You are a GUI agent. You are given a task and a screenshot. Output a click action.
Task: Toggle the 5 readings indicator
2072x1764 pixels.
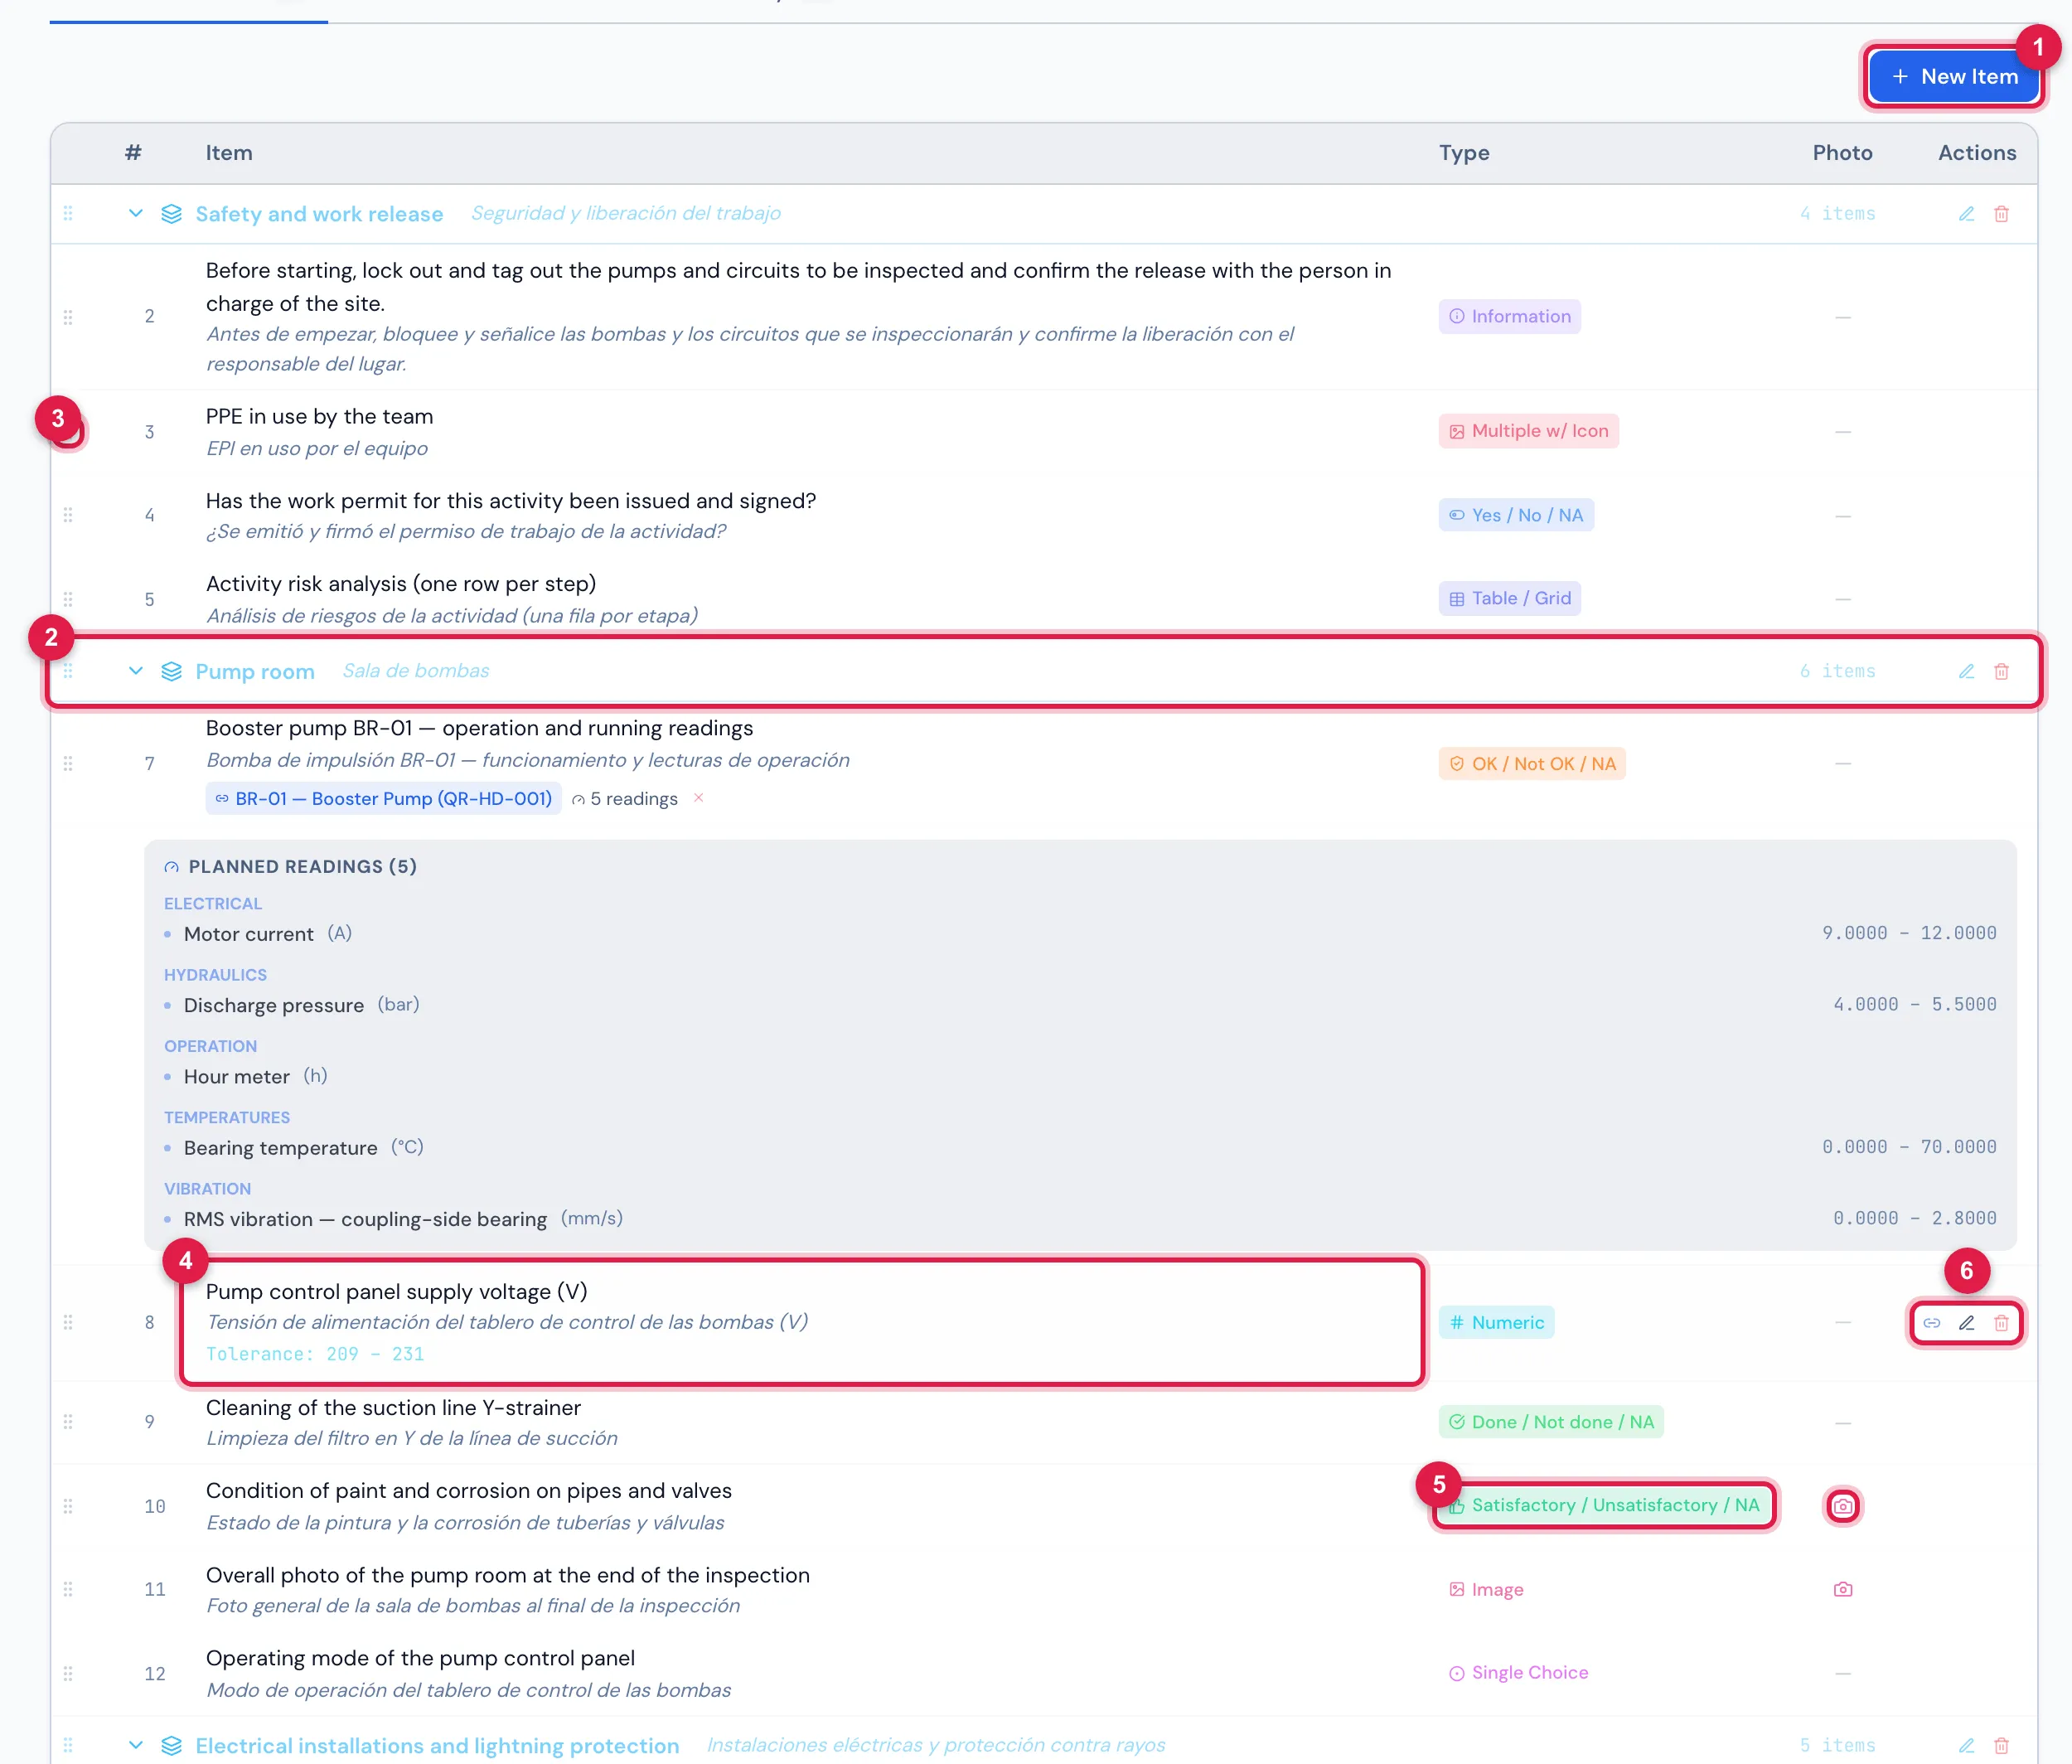pyautogui.click(x=625, y=799)
